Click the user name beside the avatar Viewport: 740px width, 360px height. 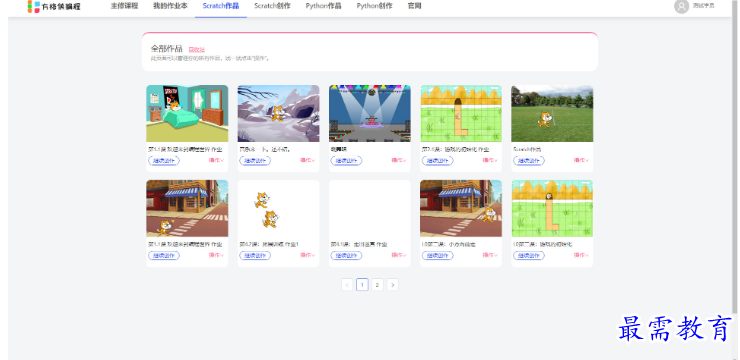703,6
